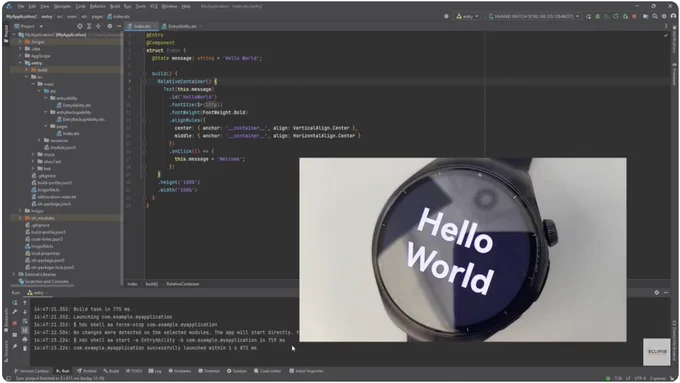Collapse the entryability folder

[x=46, y=98]
